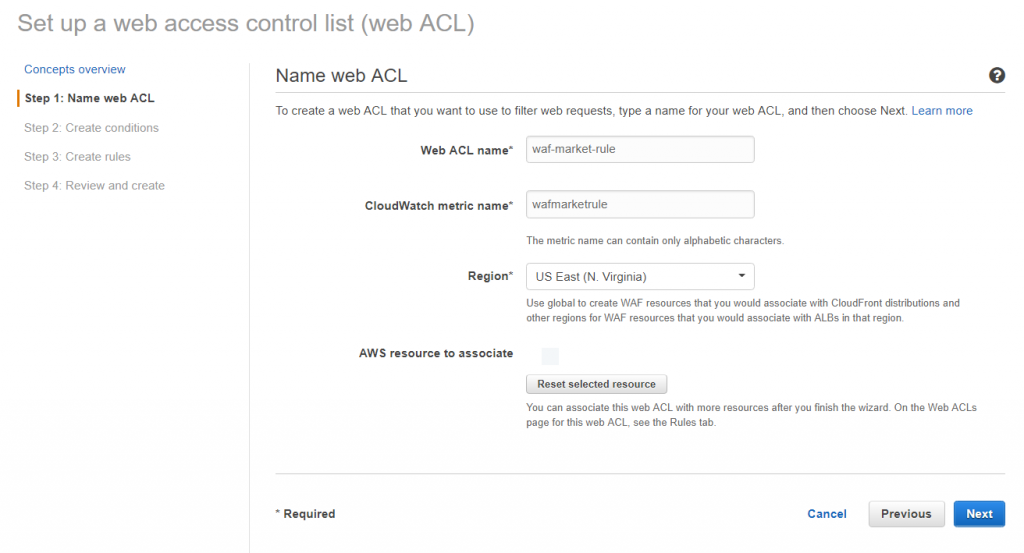1024x553 pixels.
Task: Go back with the Previous button
Action: pos(906,514)
